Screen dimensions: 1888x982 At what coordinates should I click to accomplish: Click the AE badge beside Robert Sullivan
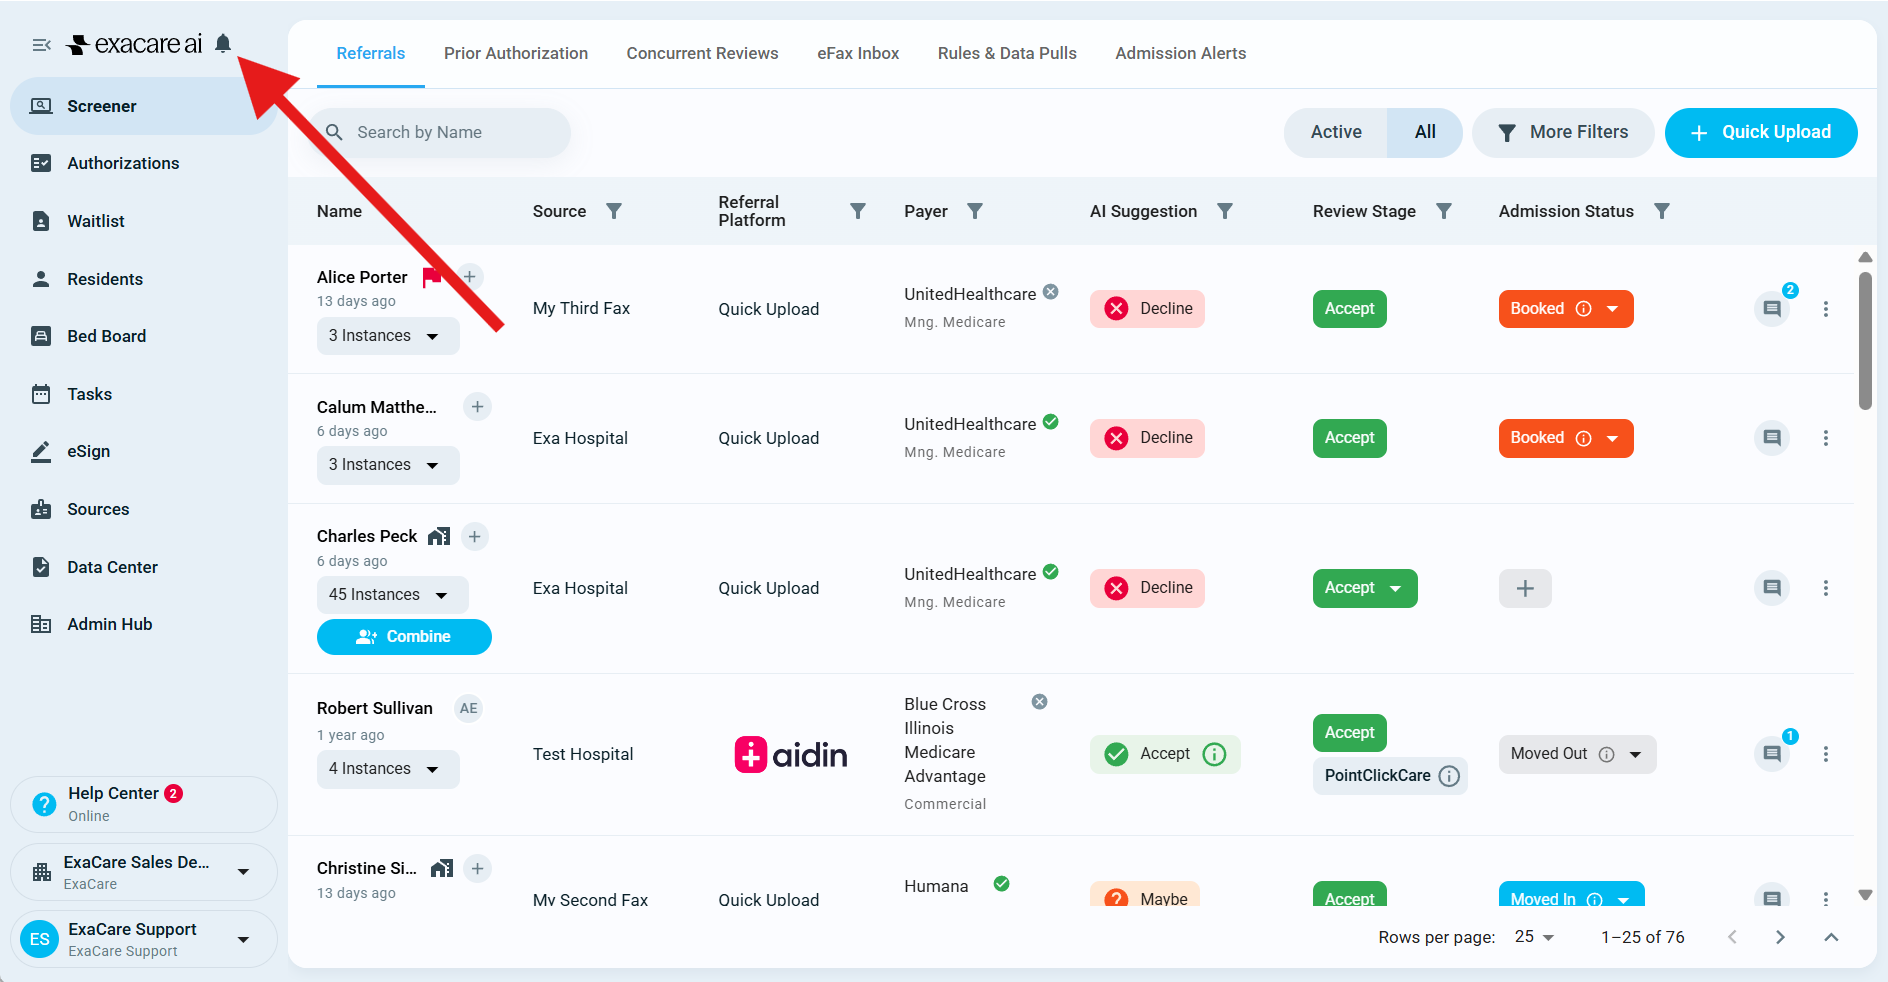point(469,708)
